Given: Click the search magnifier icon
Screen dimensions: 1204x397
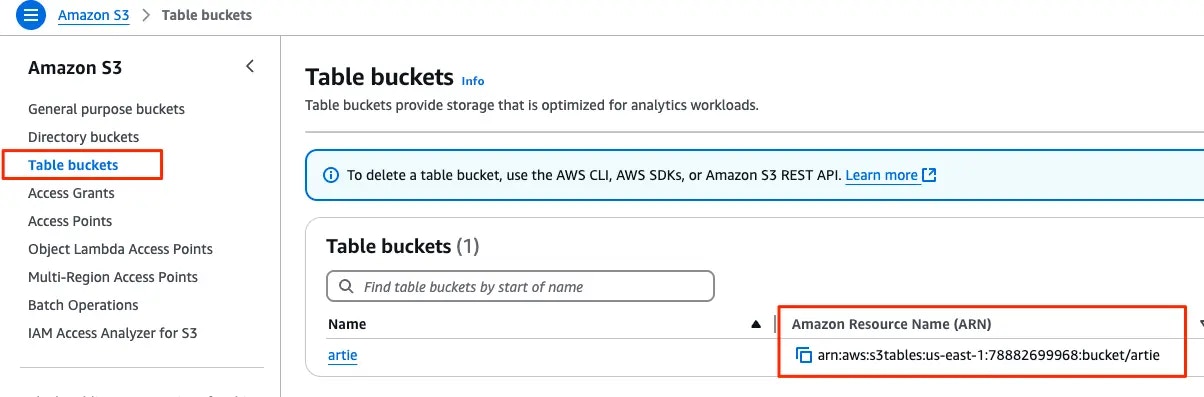Looking at the screenshot, I should pyautogui.click(x=346, y=286).
